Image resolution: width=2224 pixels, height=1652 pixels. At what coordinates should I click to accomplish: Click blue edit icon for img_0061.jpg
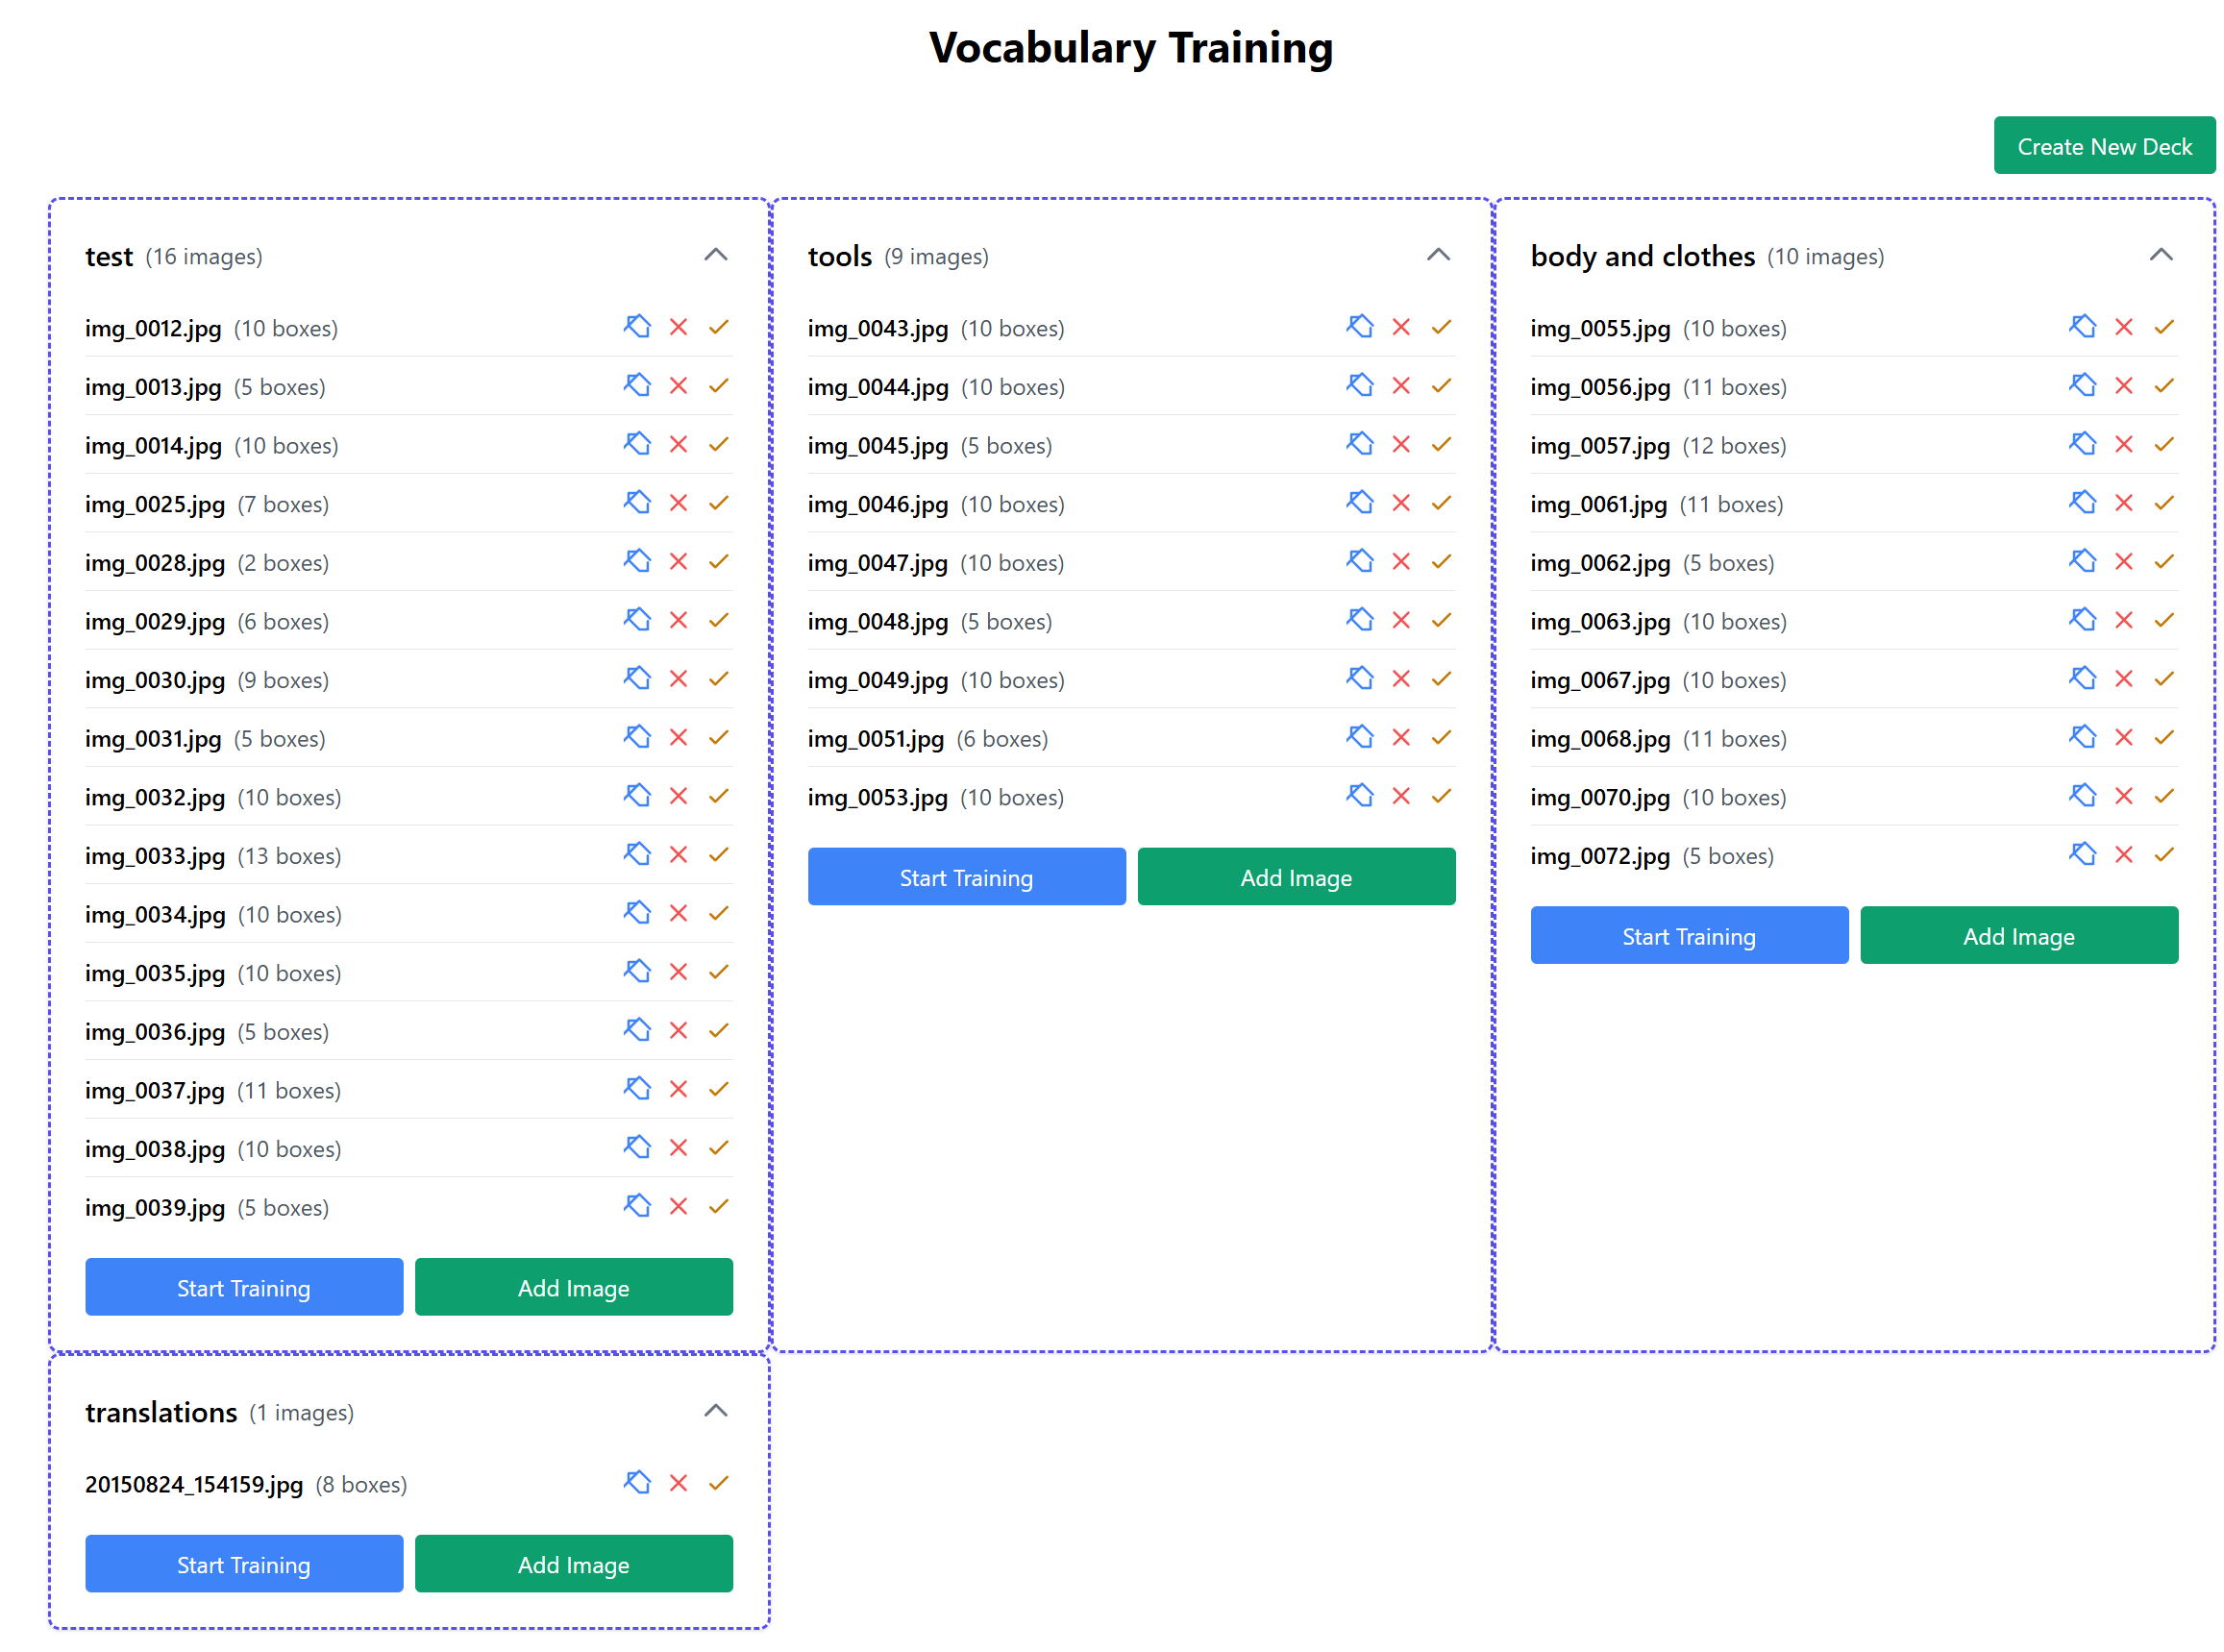2082,503
